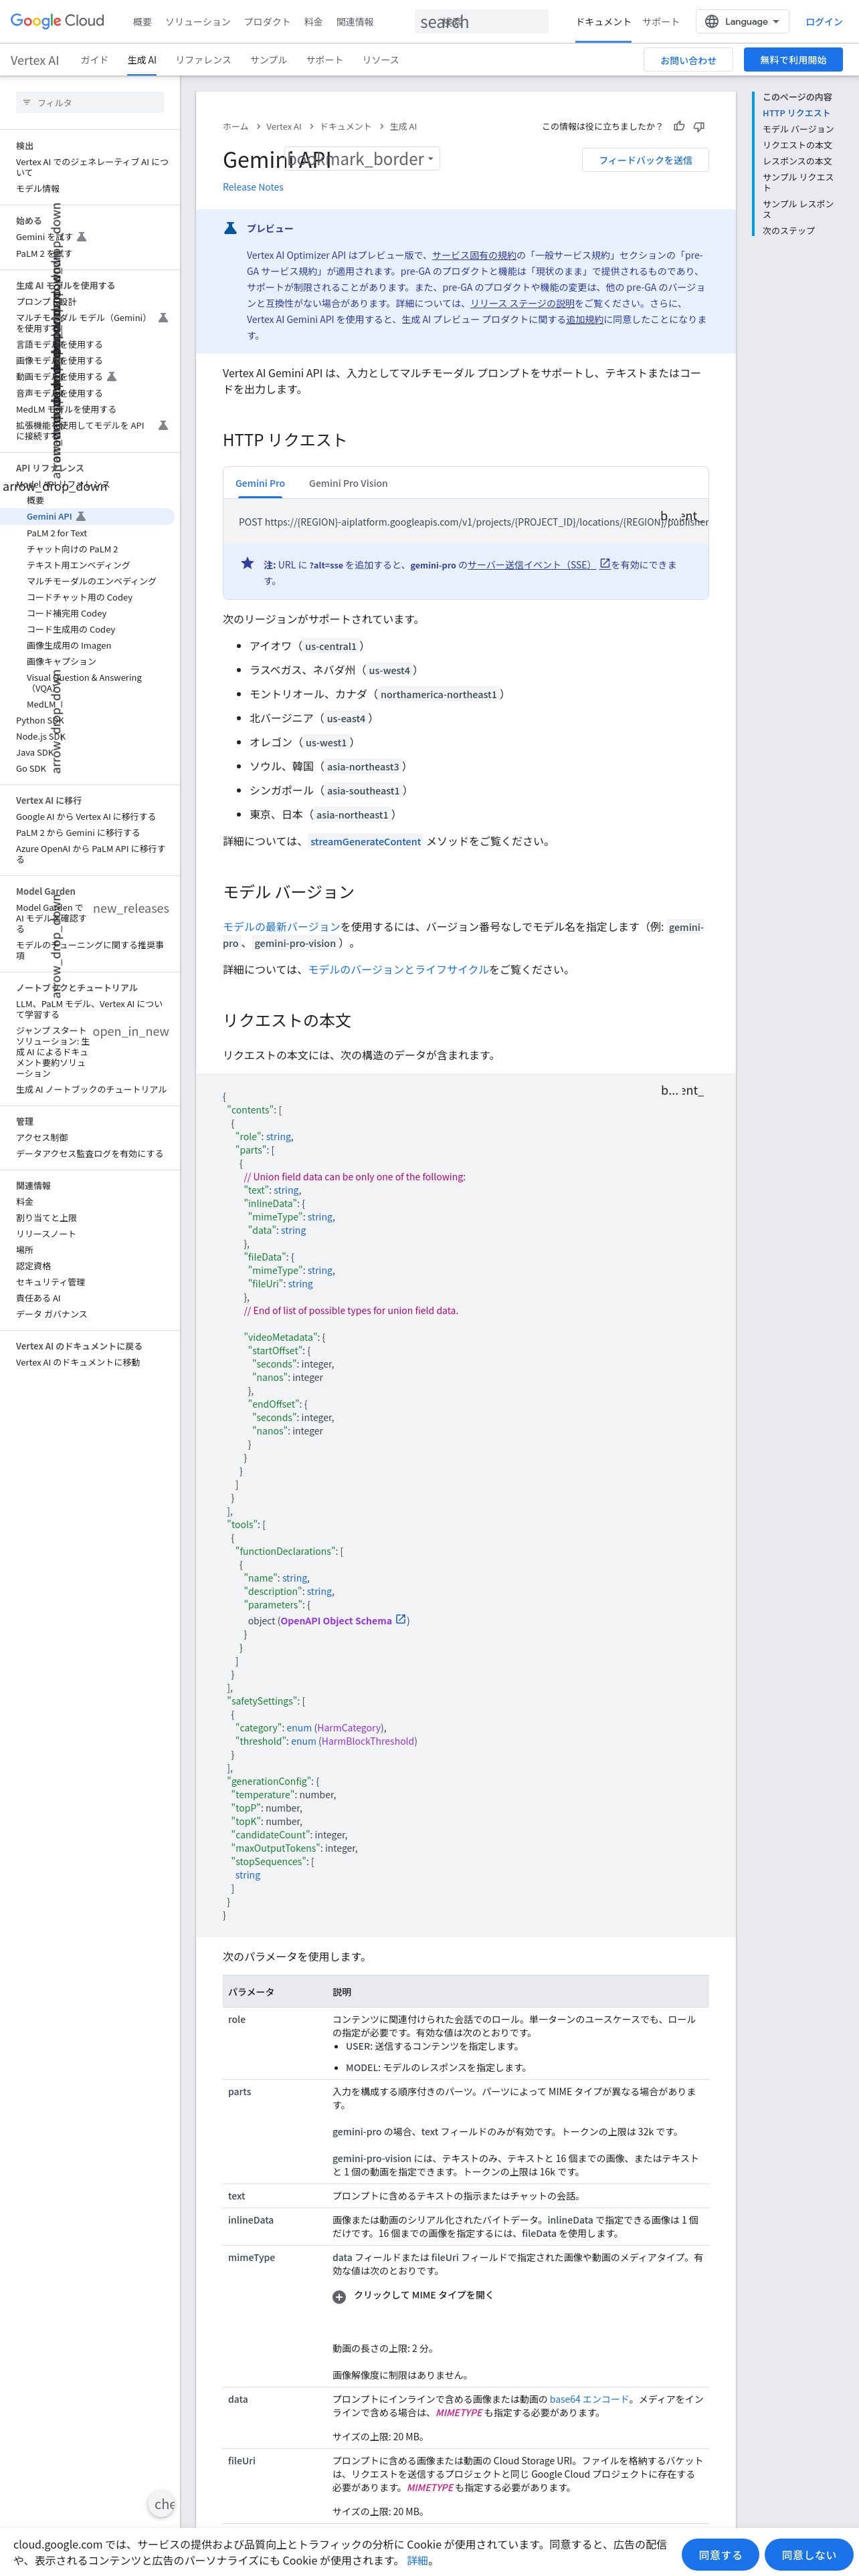Accept cookies with 同意する button

coord(720,2554)
